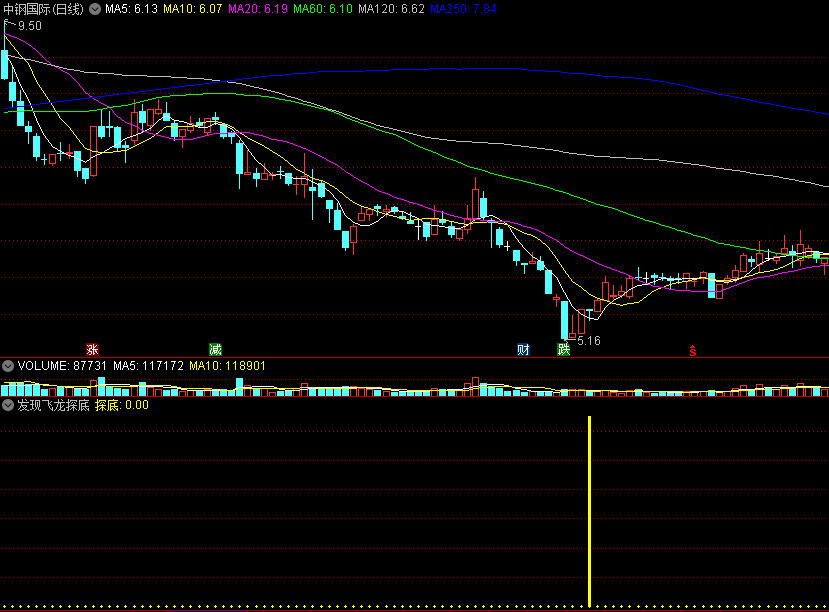Screen dimensions: 829x612
Task: Click the yellow 探底 signal bar
Action: pyautogui.click(x=589, y=512)
